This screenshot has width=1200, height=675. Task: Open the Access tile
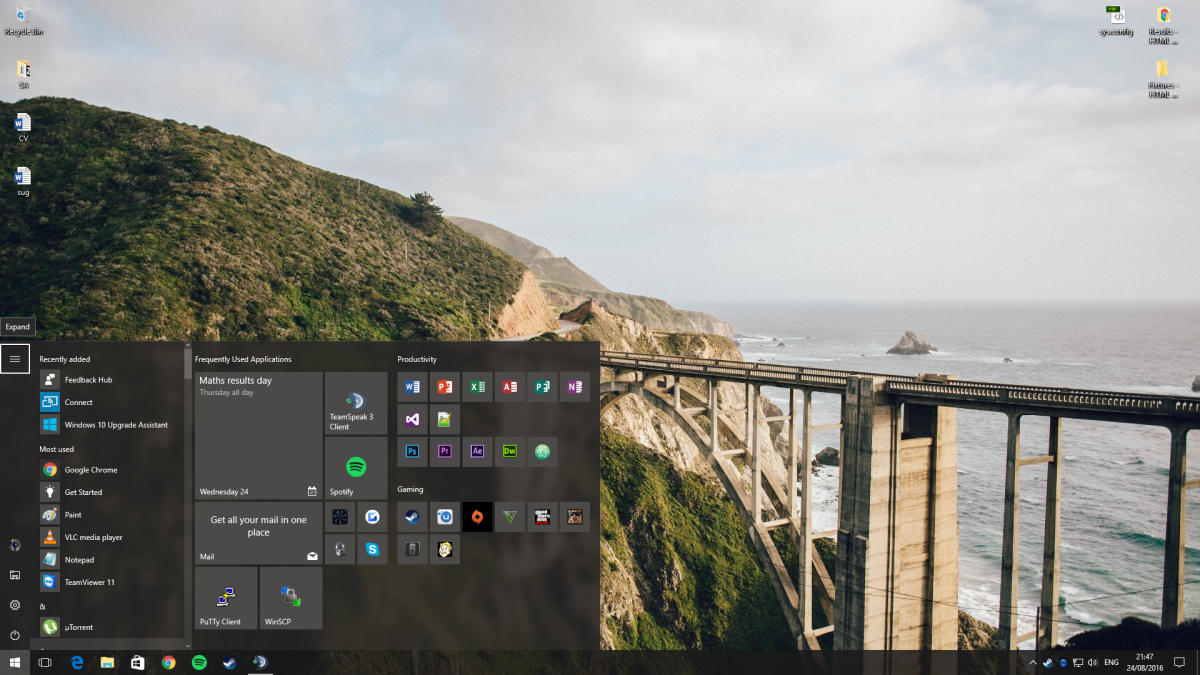point(510,387)
